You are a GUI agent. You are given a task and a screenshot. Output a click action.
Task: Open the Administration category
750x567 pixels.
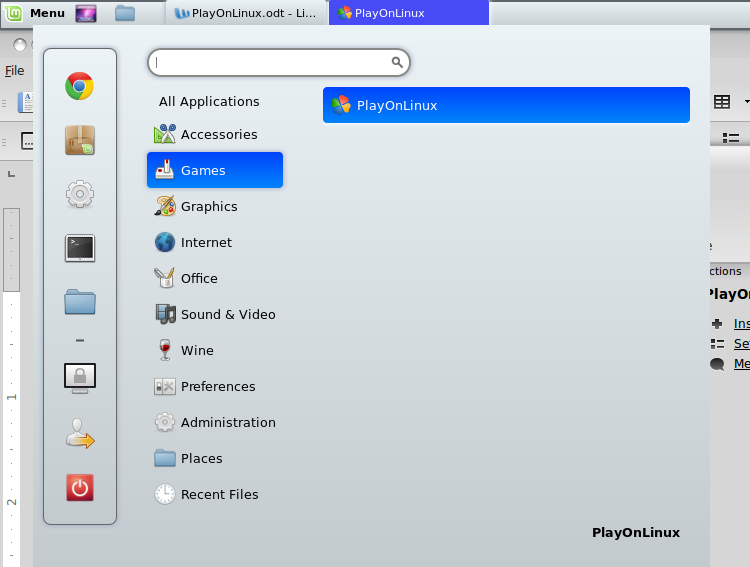(215, 422)
